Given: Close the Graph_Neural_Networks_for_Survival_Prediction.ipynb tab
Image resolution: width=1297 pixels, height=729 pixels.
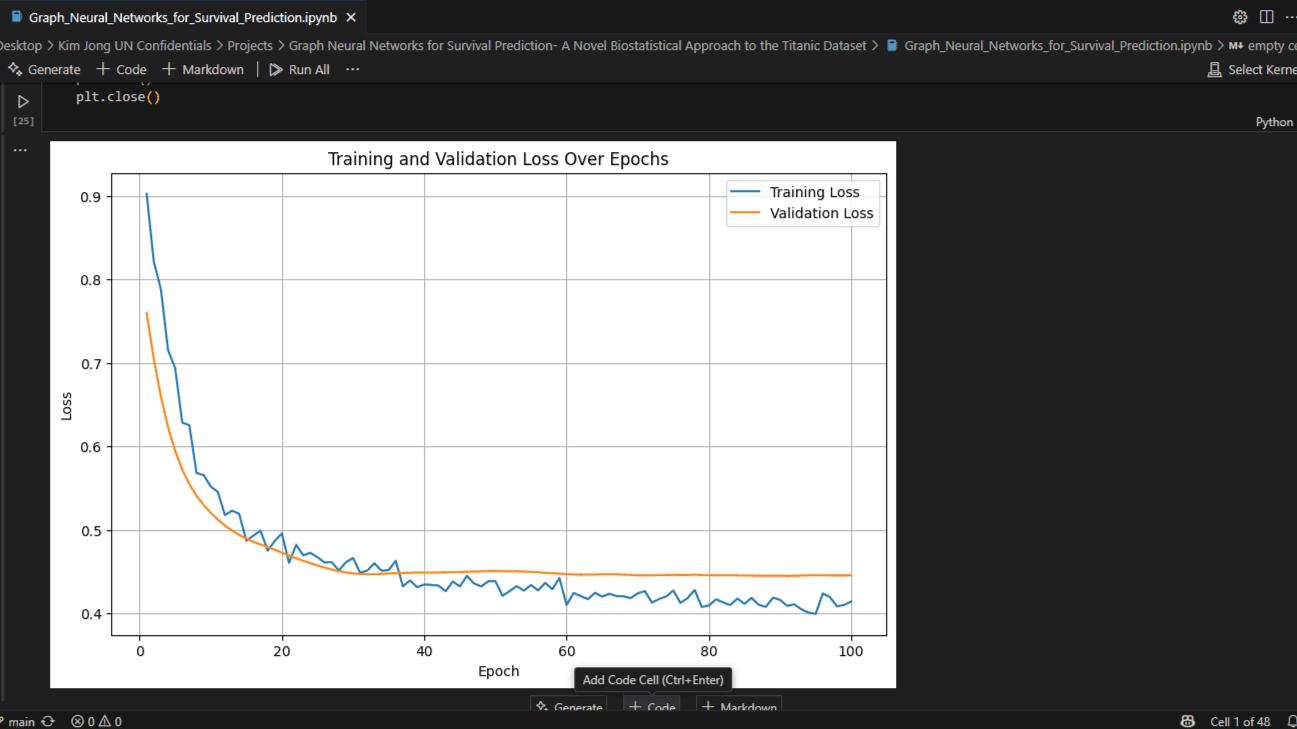Looking at the screenshot, I should click(x=351, y=17).
